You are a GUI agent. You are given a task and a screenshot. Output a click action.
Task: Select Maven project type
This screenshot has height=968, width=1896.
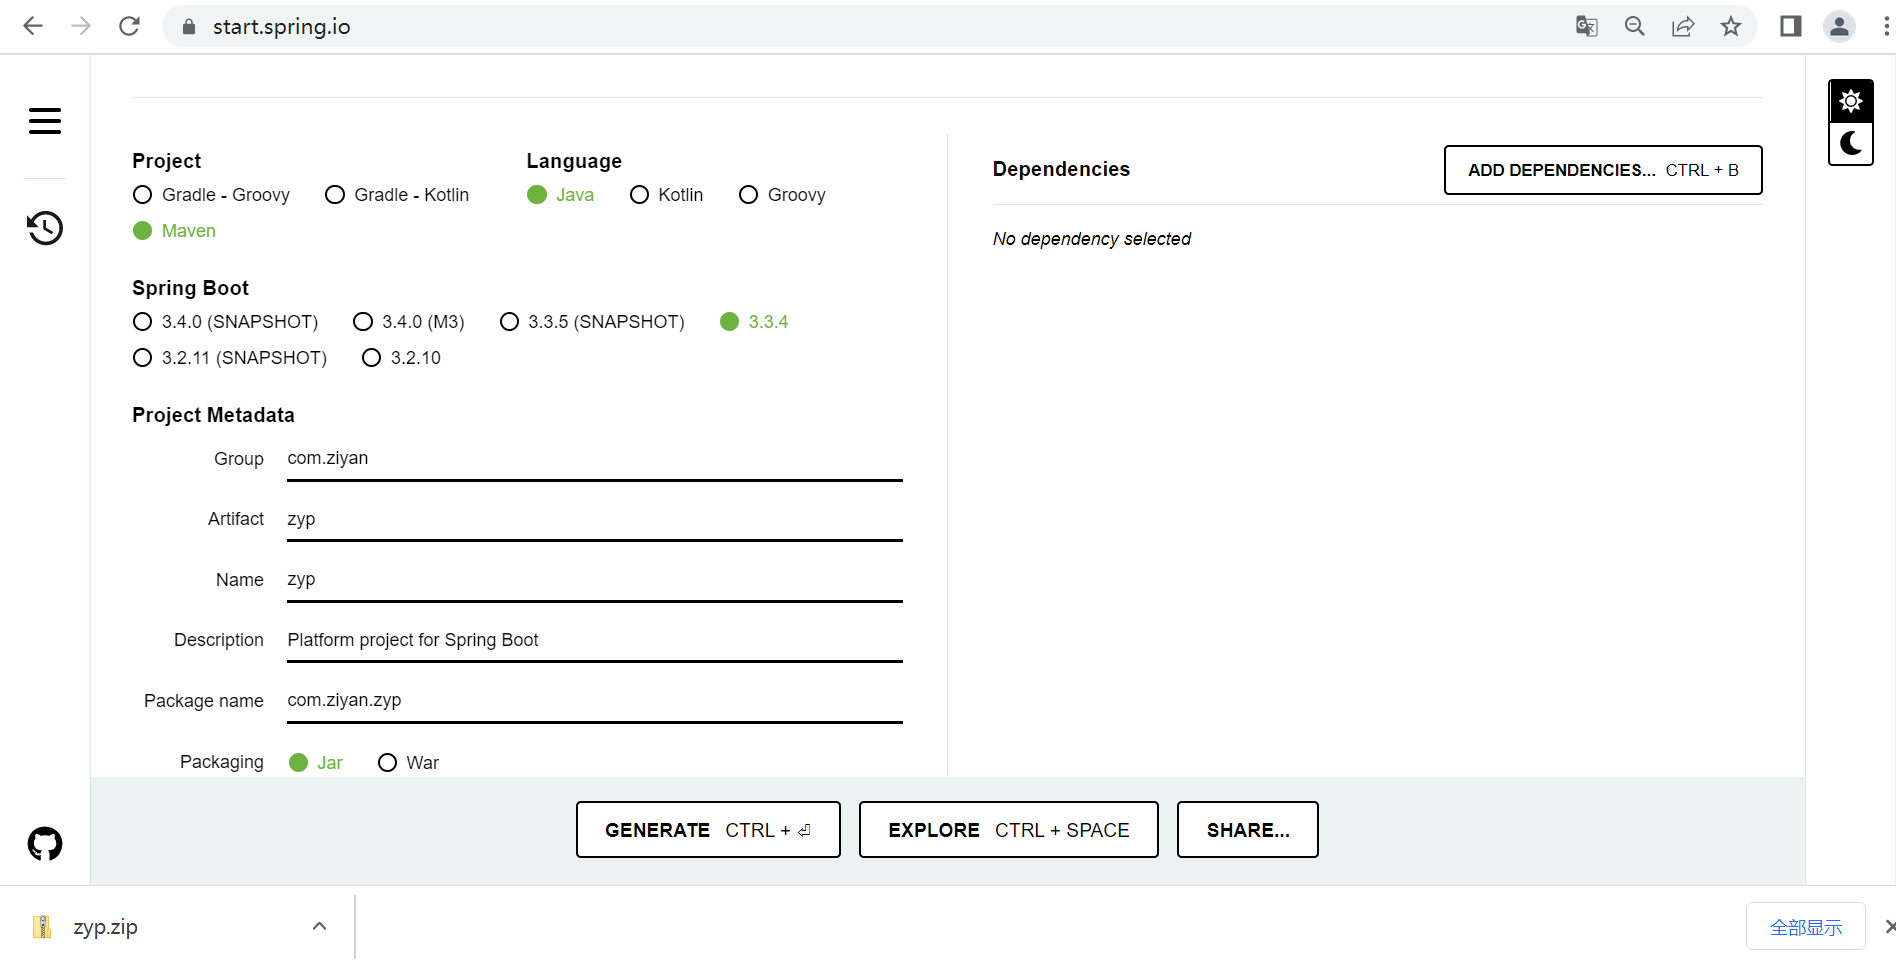[174, 231]
